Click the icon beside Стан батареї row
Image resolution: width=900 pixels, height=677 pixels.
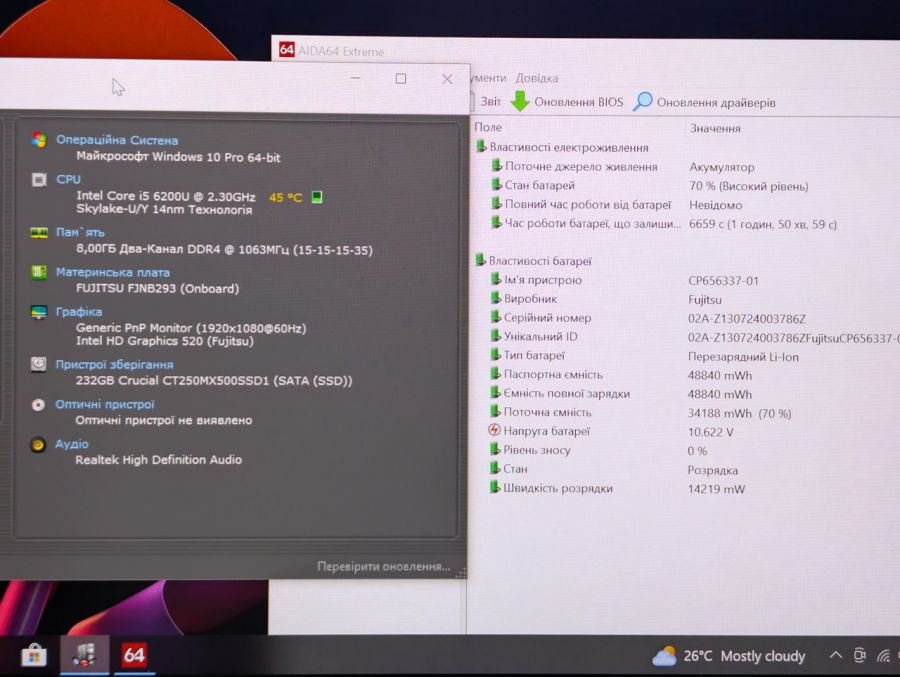(x=496, y=185)
